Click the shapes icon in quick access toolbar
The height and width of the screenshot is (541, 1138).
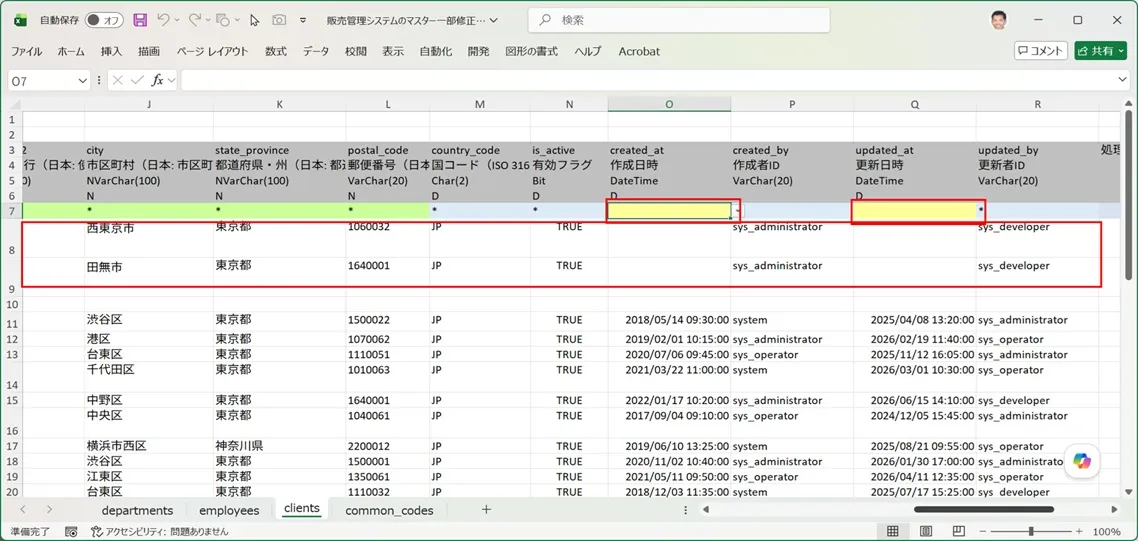(x=224, y=20)
